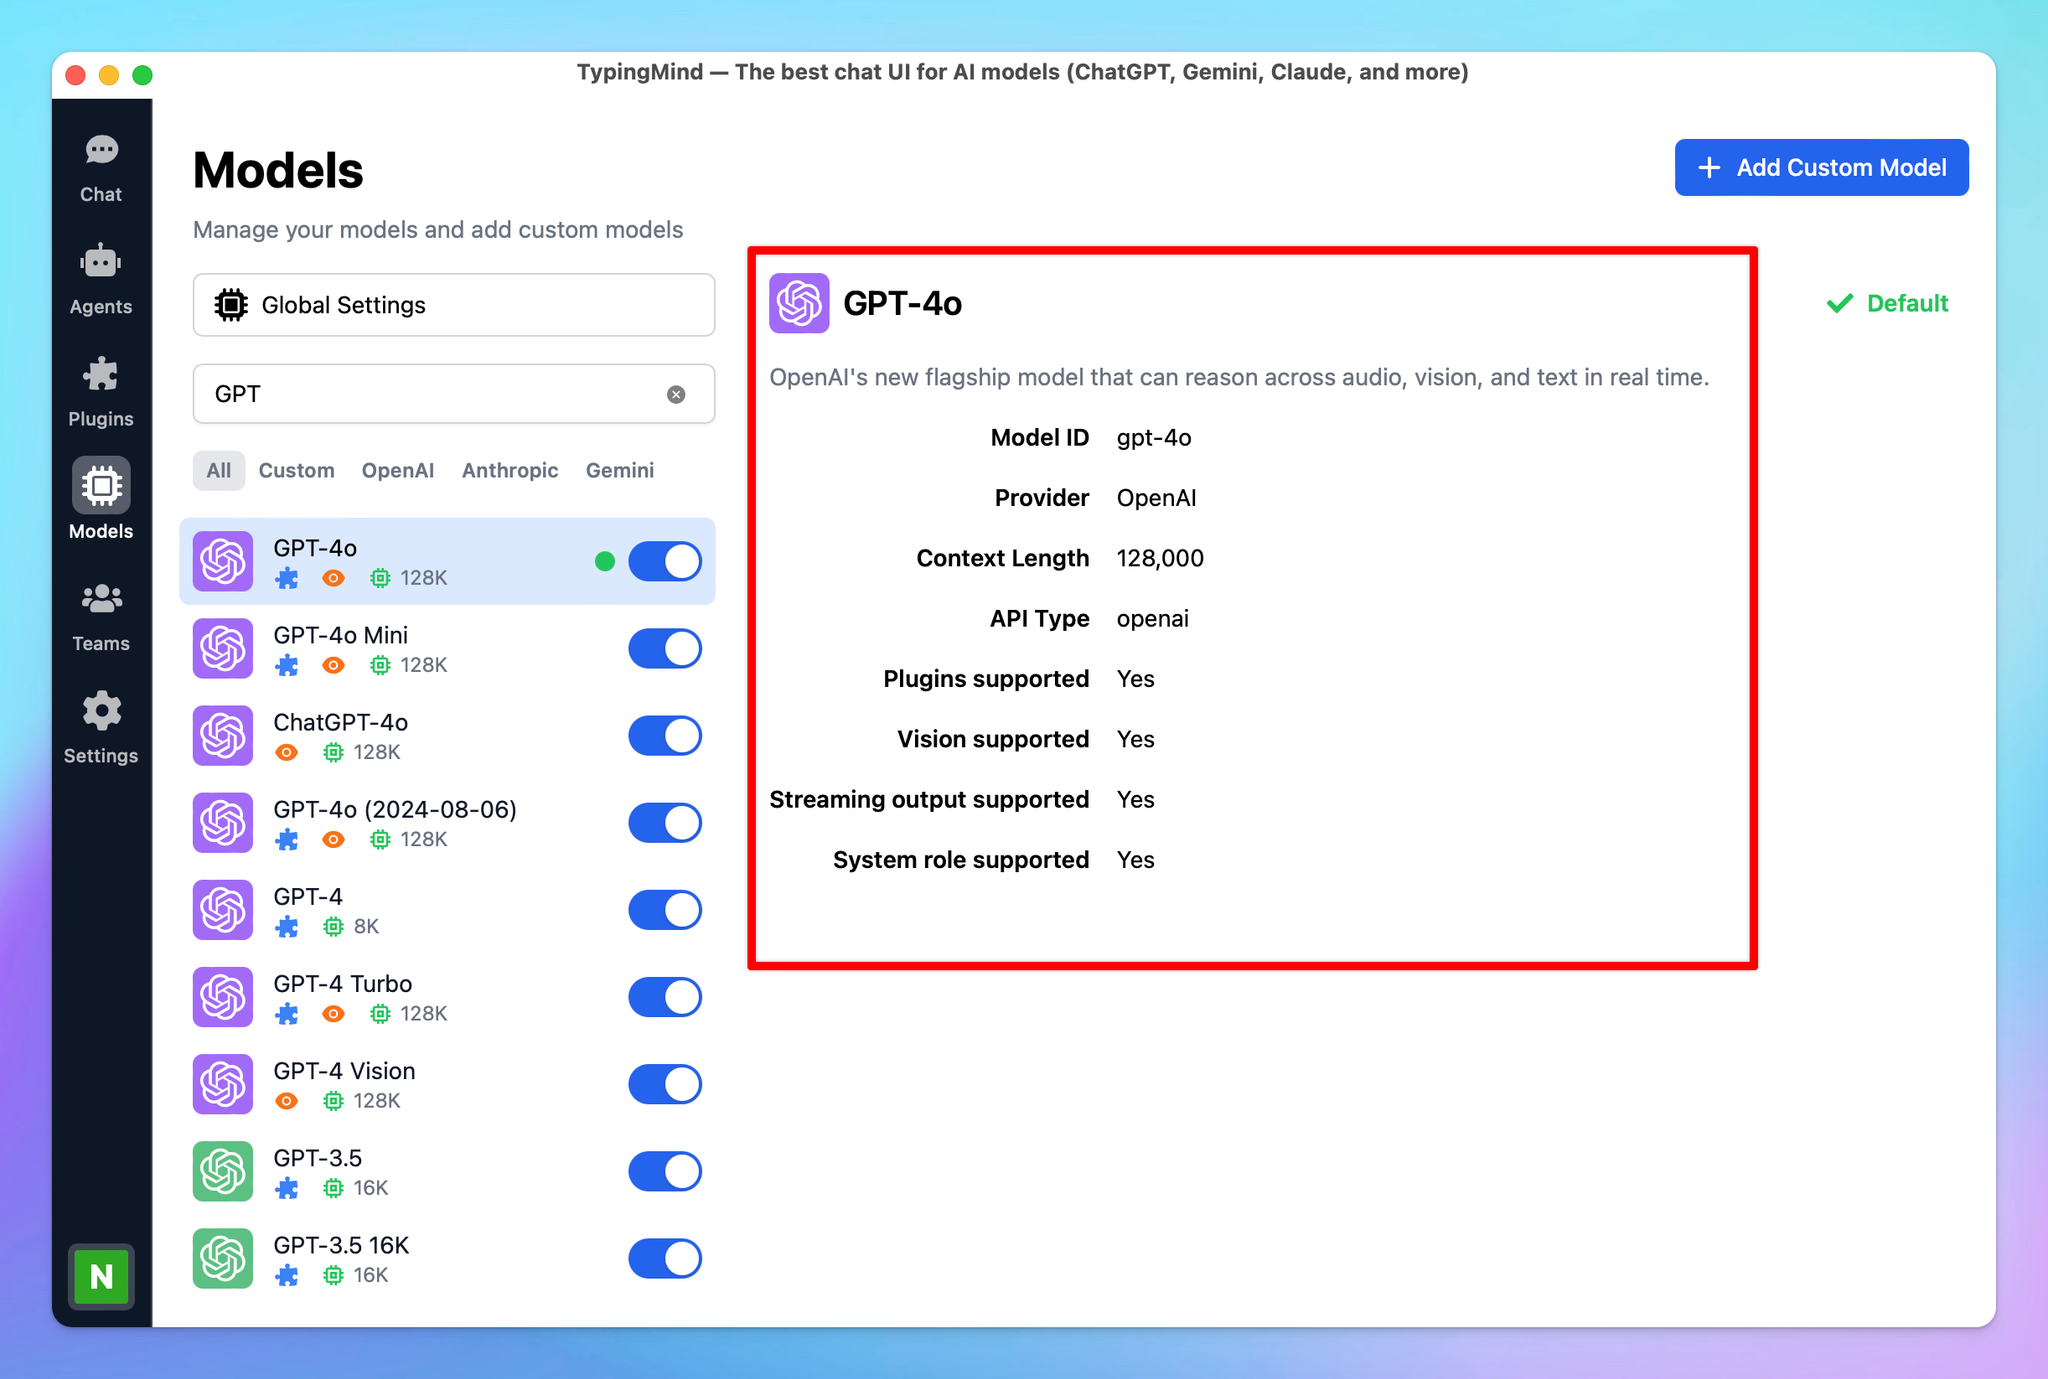Select the GPT-4o Mini row name

[x=340, y=635]
